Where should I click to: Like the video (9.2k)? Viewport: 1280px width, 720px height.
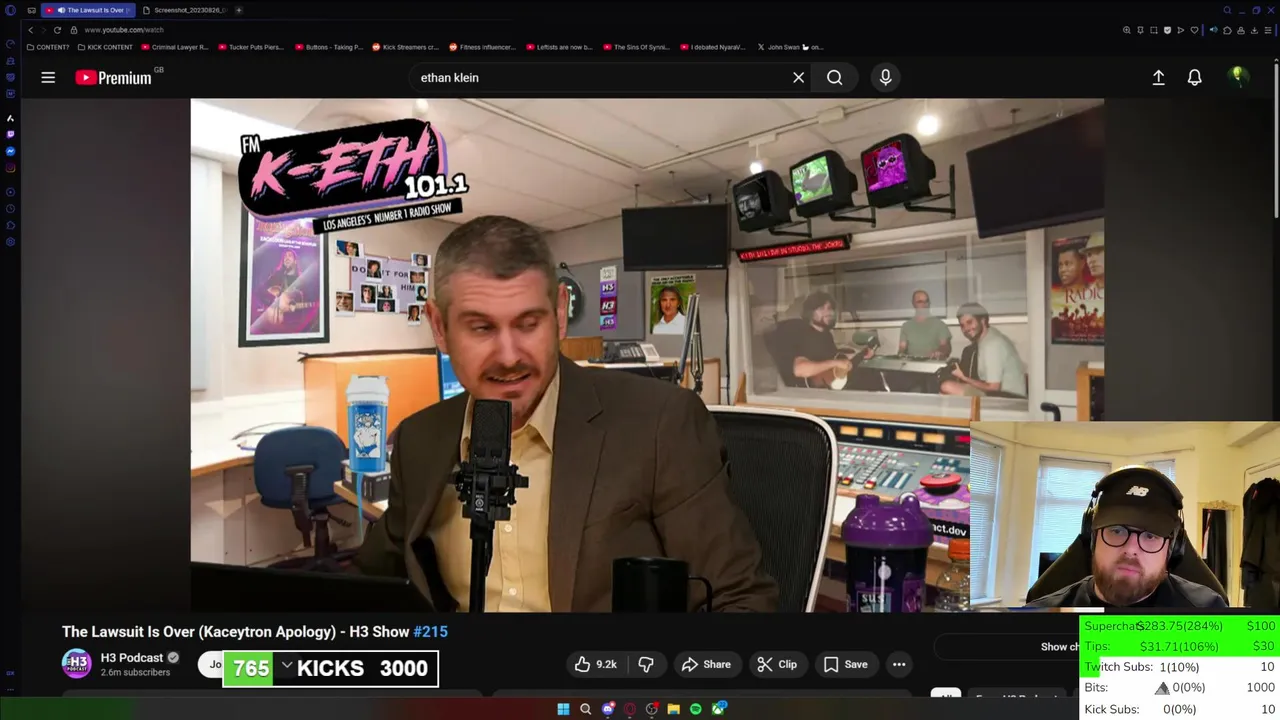596,664
